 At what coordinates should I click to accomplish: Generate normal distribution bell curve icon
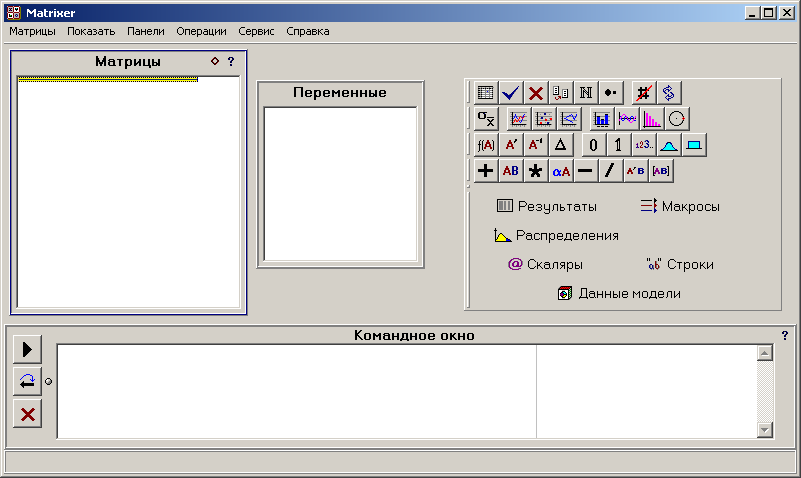[x=669, y=145]
